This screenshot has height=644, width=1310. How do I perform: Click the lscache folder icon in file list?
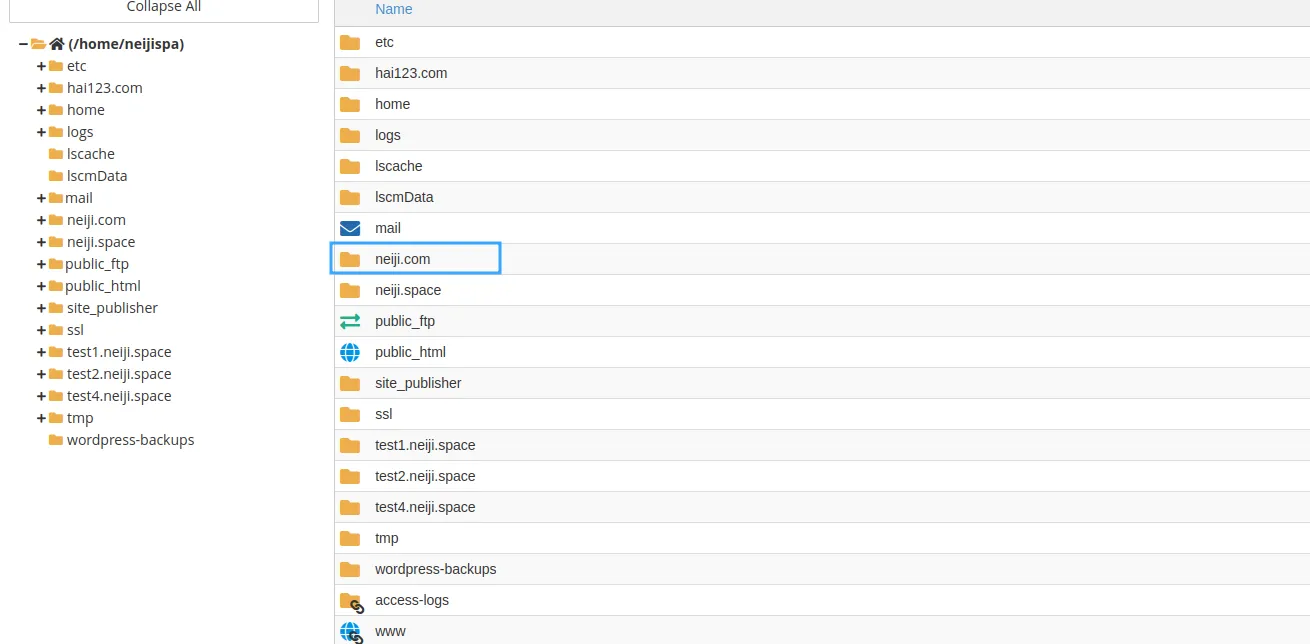(349, 166)
